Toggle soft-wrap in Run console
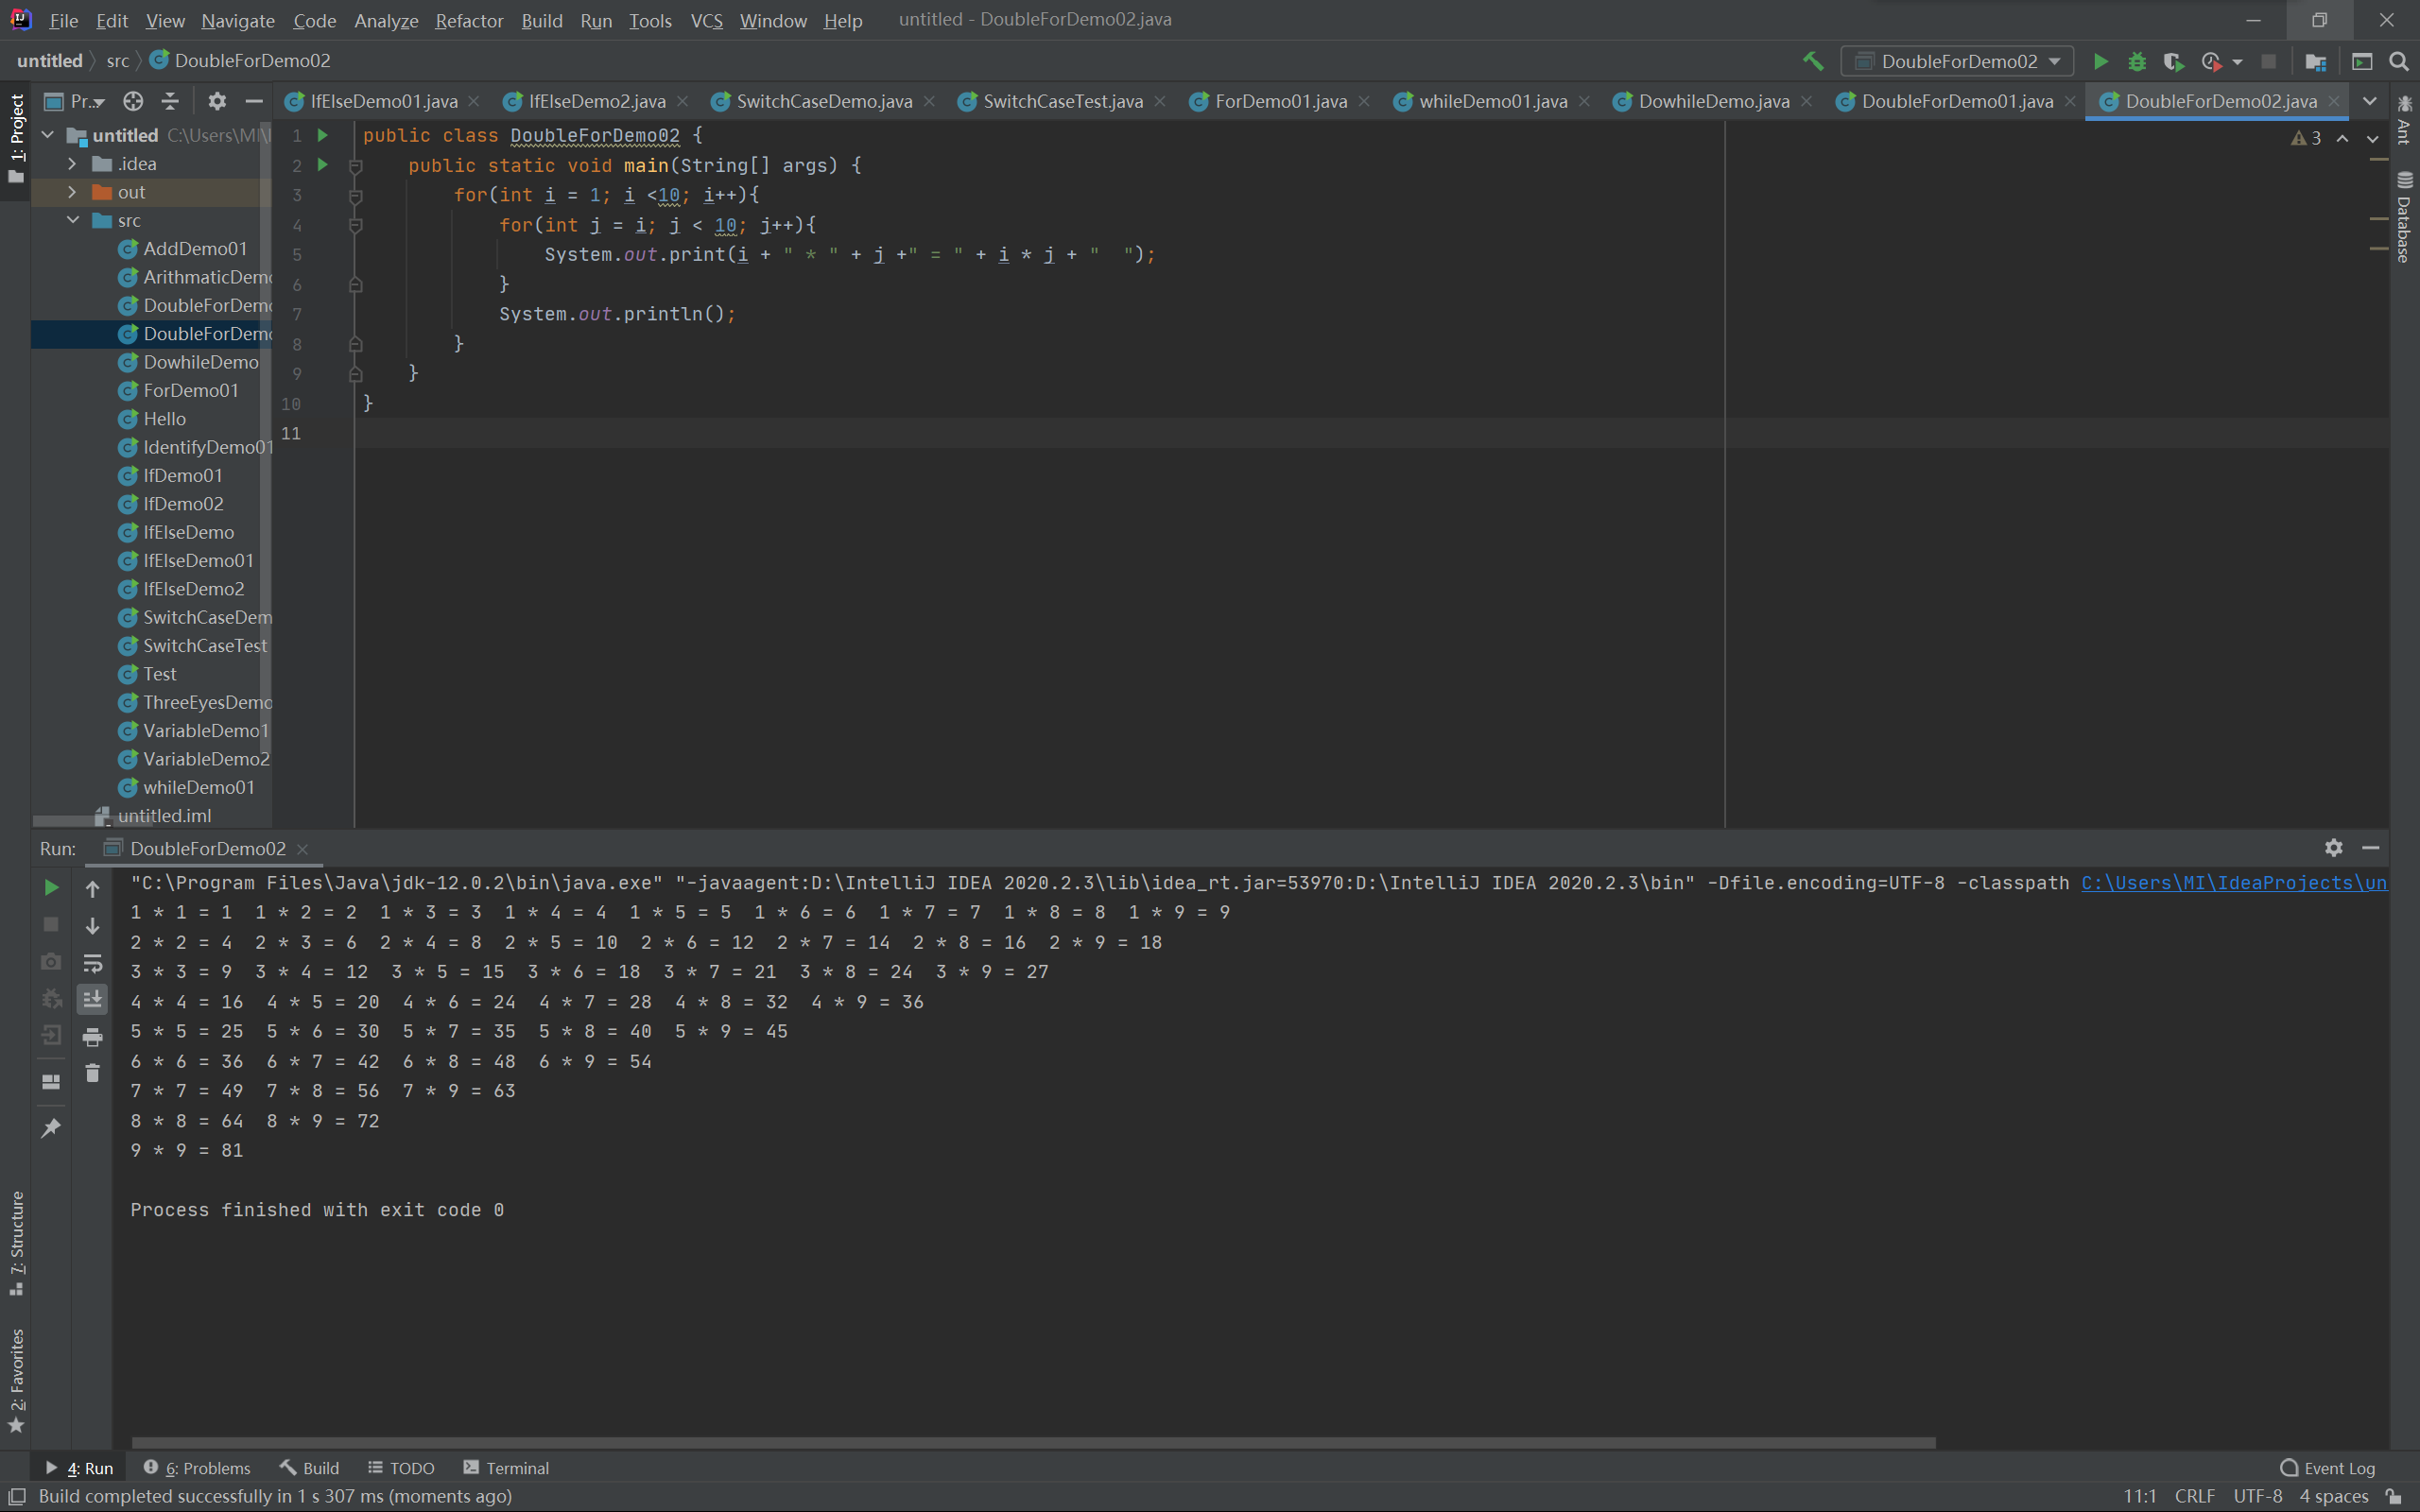 click(x=92, y=963)
